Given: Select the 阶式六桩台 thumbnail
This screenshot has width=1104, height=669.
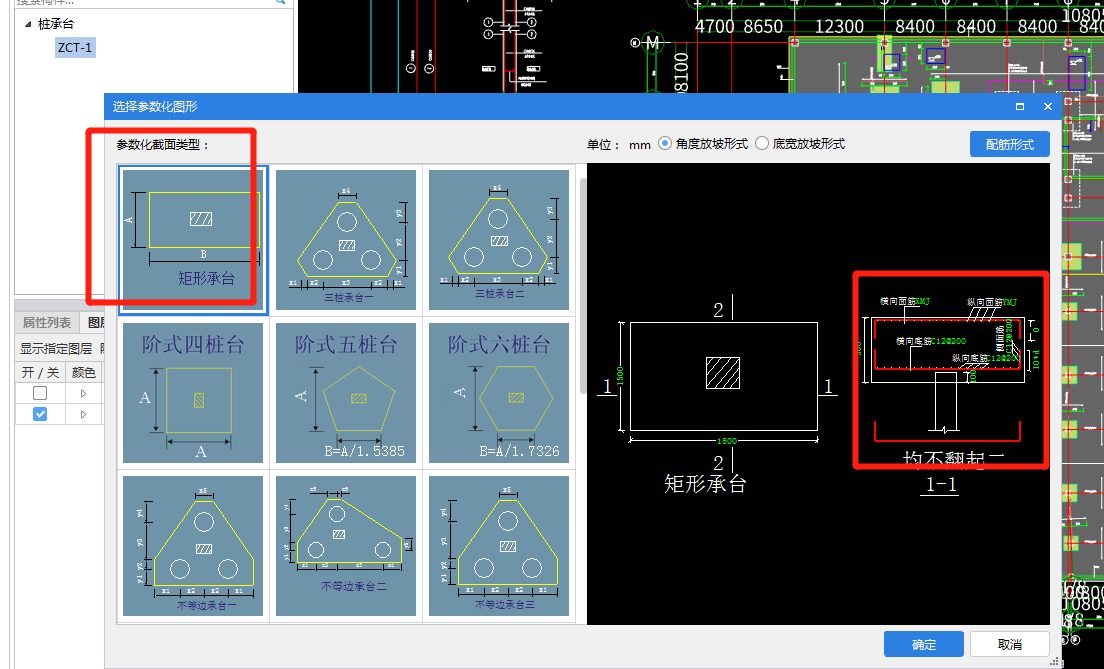Looking at the screenshot, I should point(498,393).
